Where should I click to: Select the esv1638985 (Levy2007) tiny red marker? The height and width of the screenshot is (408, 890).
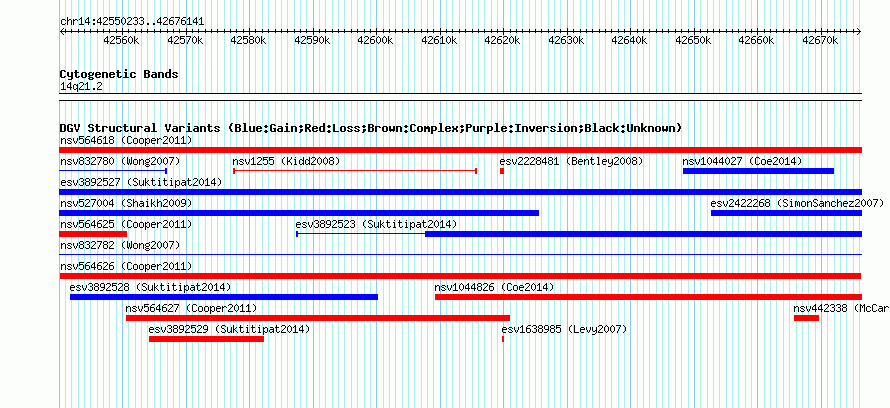pos(503,339)
